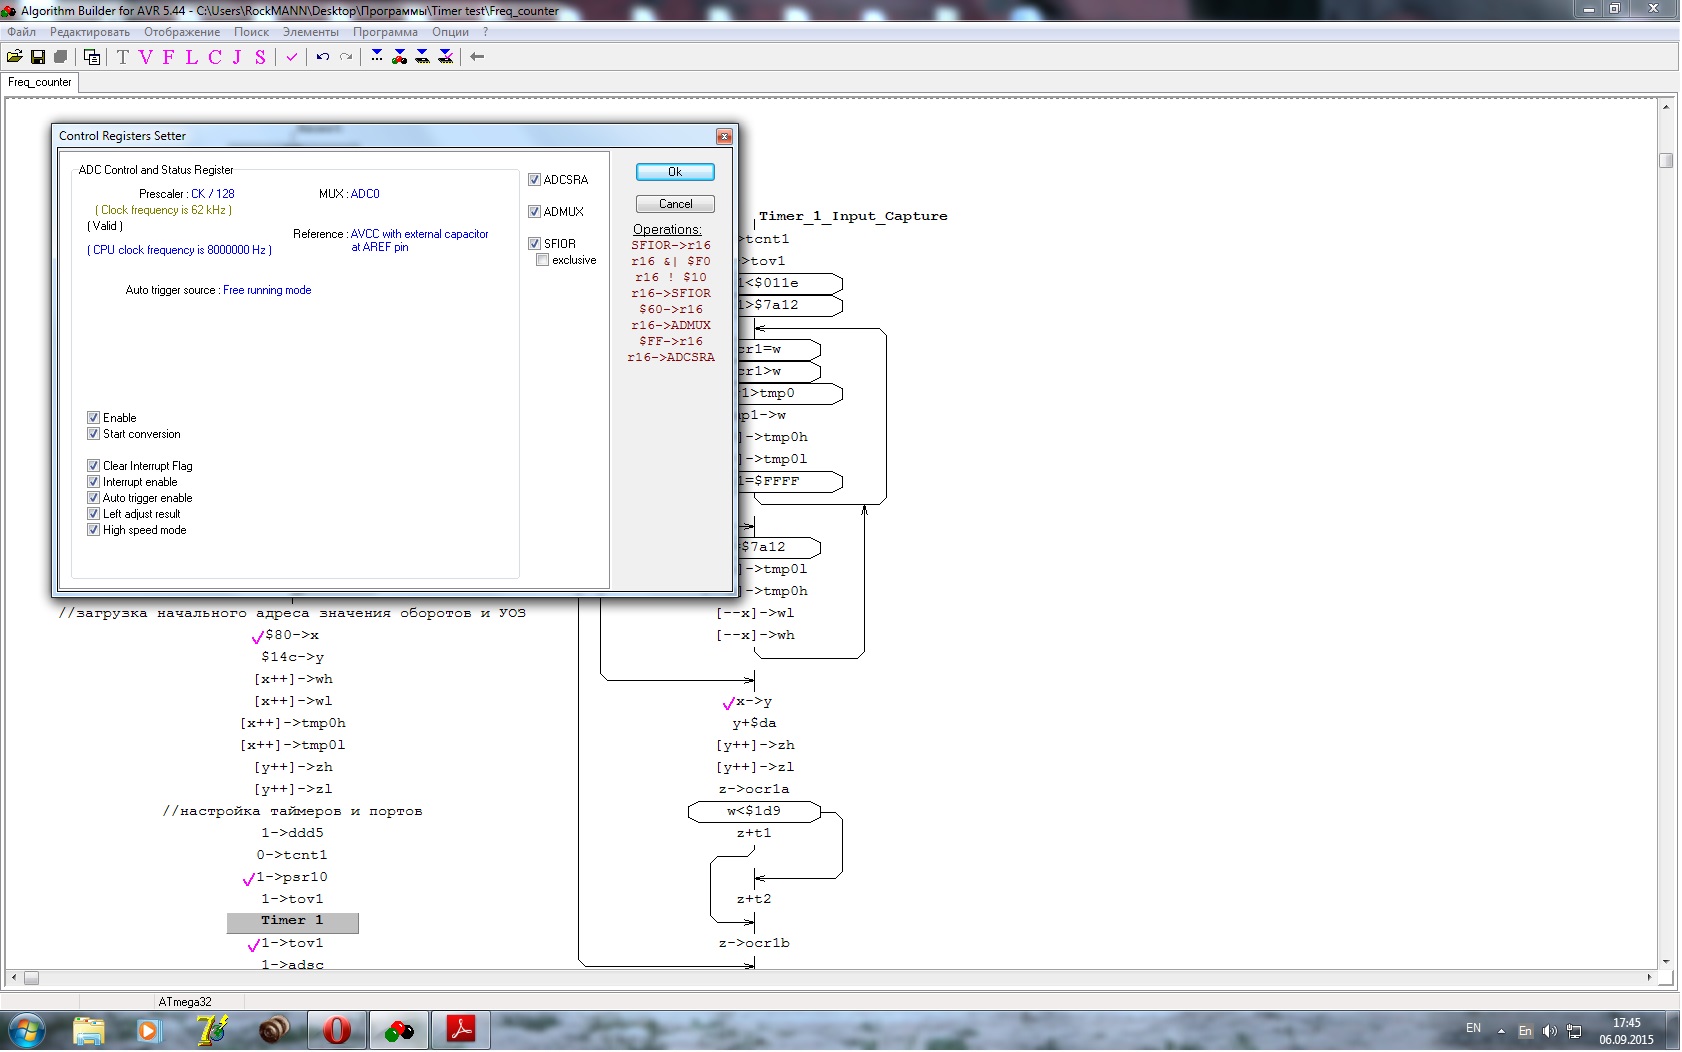Click the Open file toolbar icon

pyautogui.click(x=15, y=57)
